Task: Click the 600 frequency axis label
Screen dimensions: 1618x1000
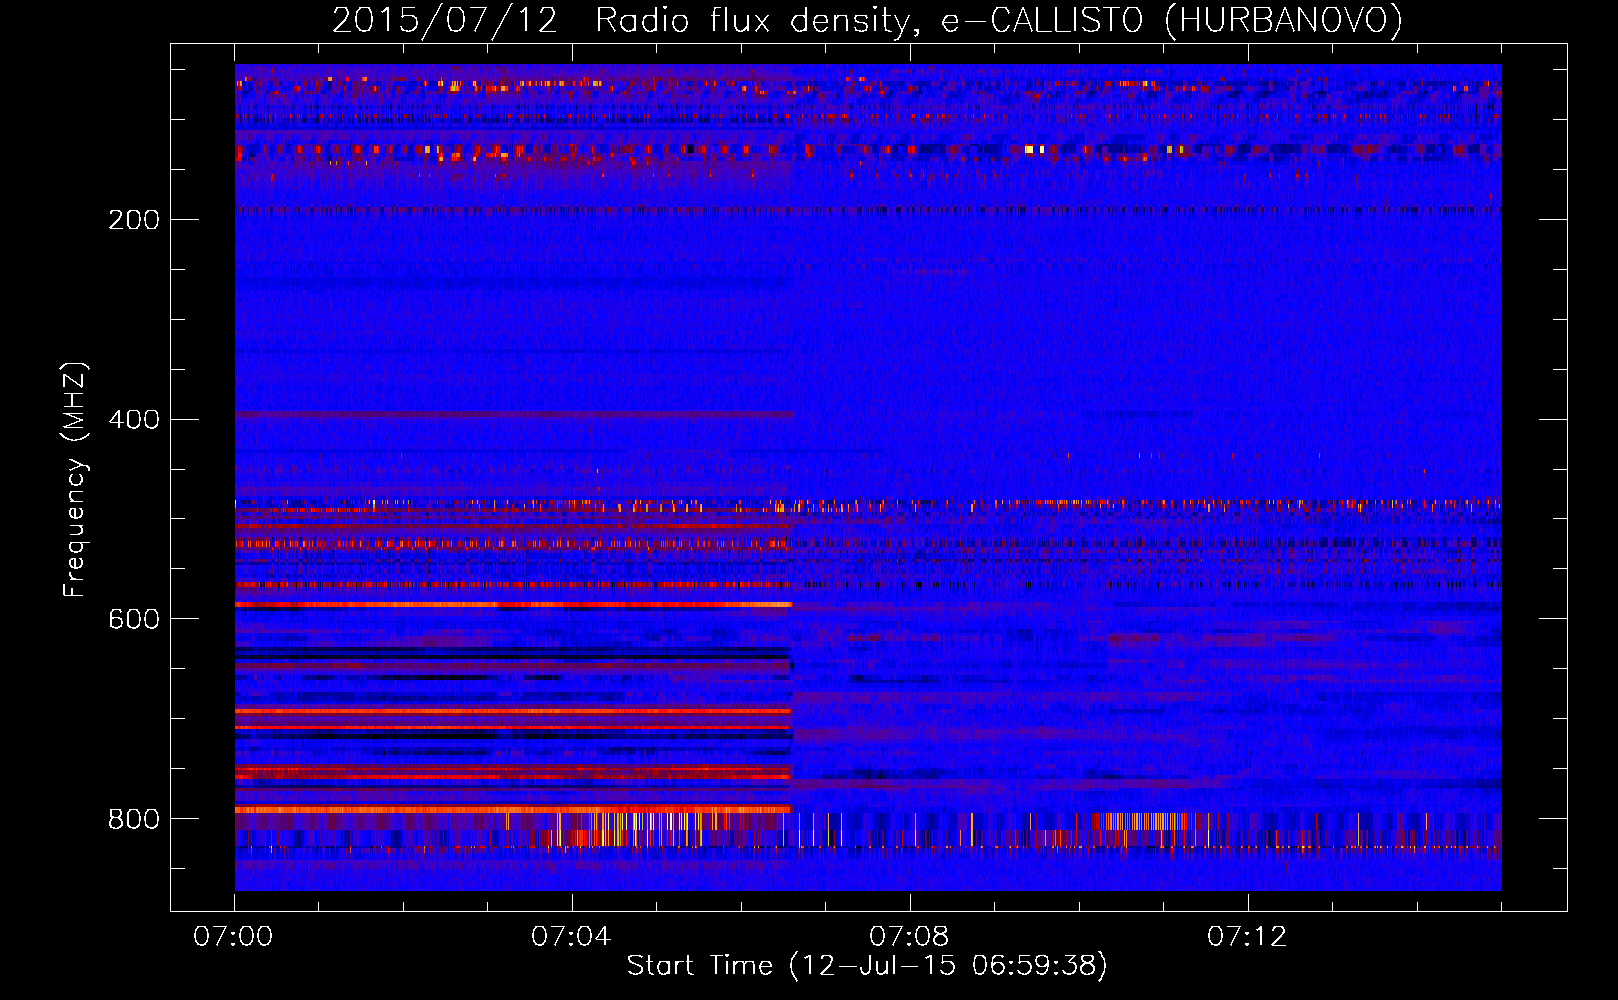Action: (x=134, y=620)
